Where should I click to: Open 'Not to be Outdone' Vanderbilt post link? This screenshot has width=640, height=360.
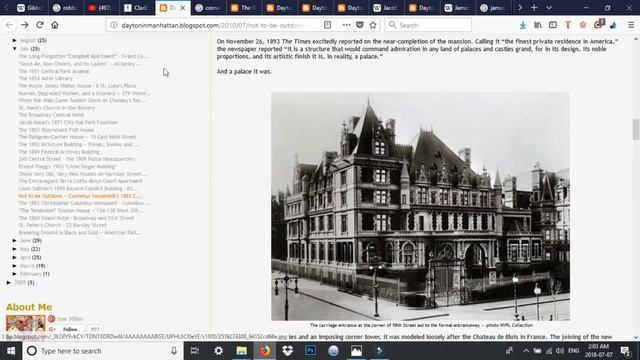coord(80,196)
